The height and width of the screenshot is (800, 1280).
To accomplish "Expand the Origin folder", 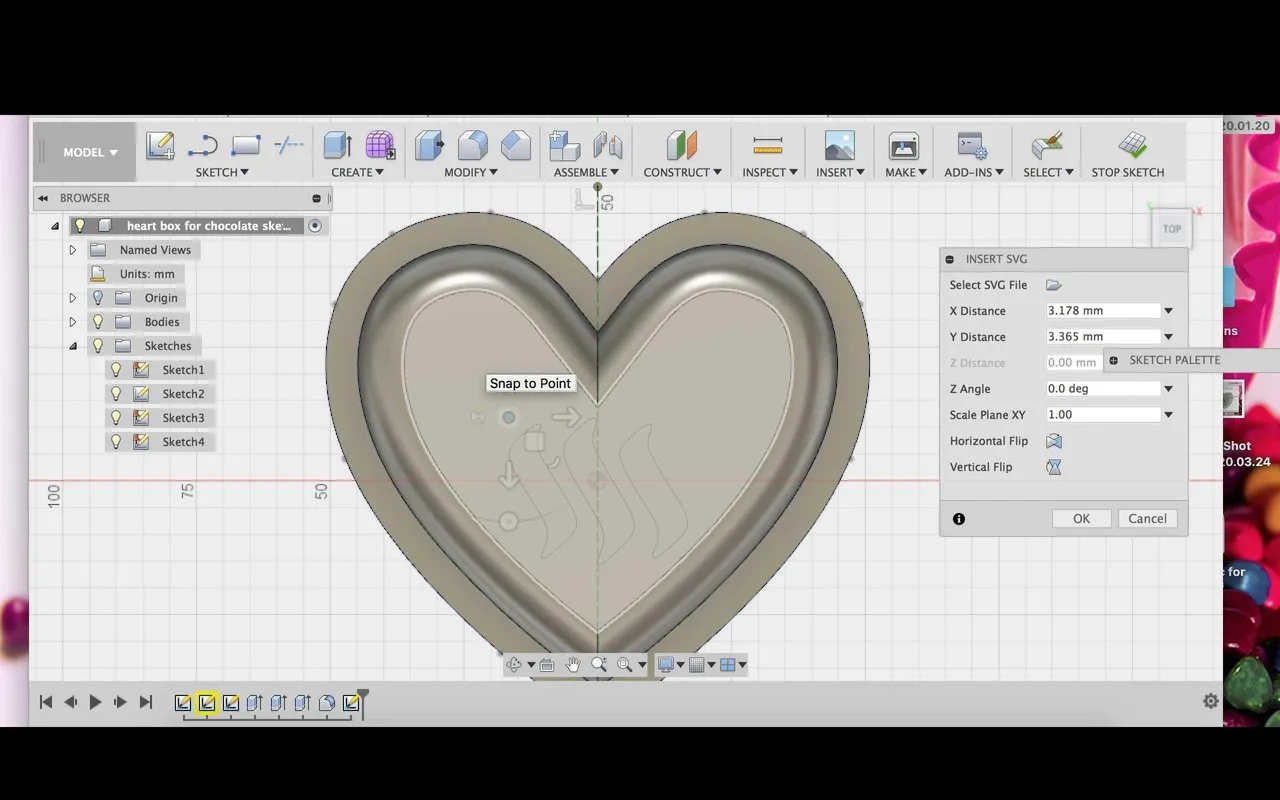I will click(73, 298).
